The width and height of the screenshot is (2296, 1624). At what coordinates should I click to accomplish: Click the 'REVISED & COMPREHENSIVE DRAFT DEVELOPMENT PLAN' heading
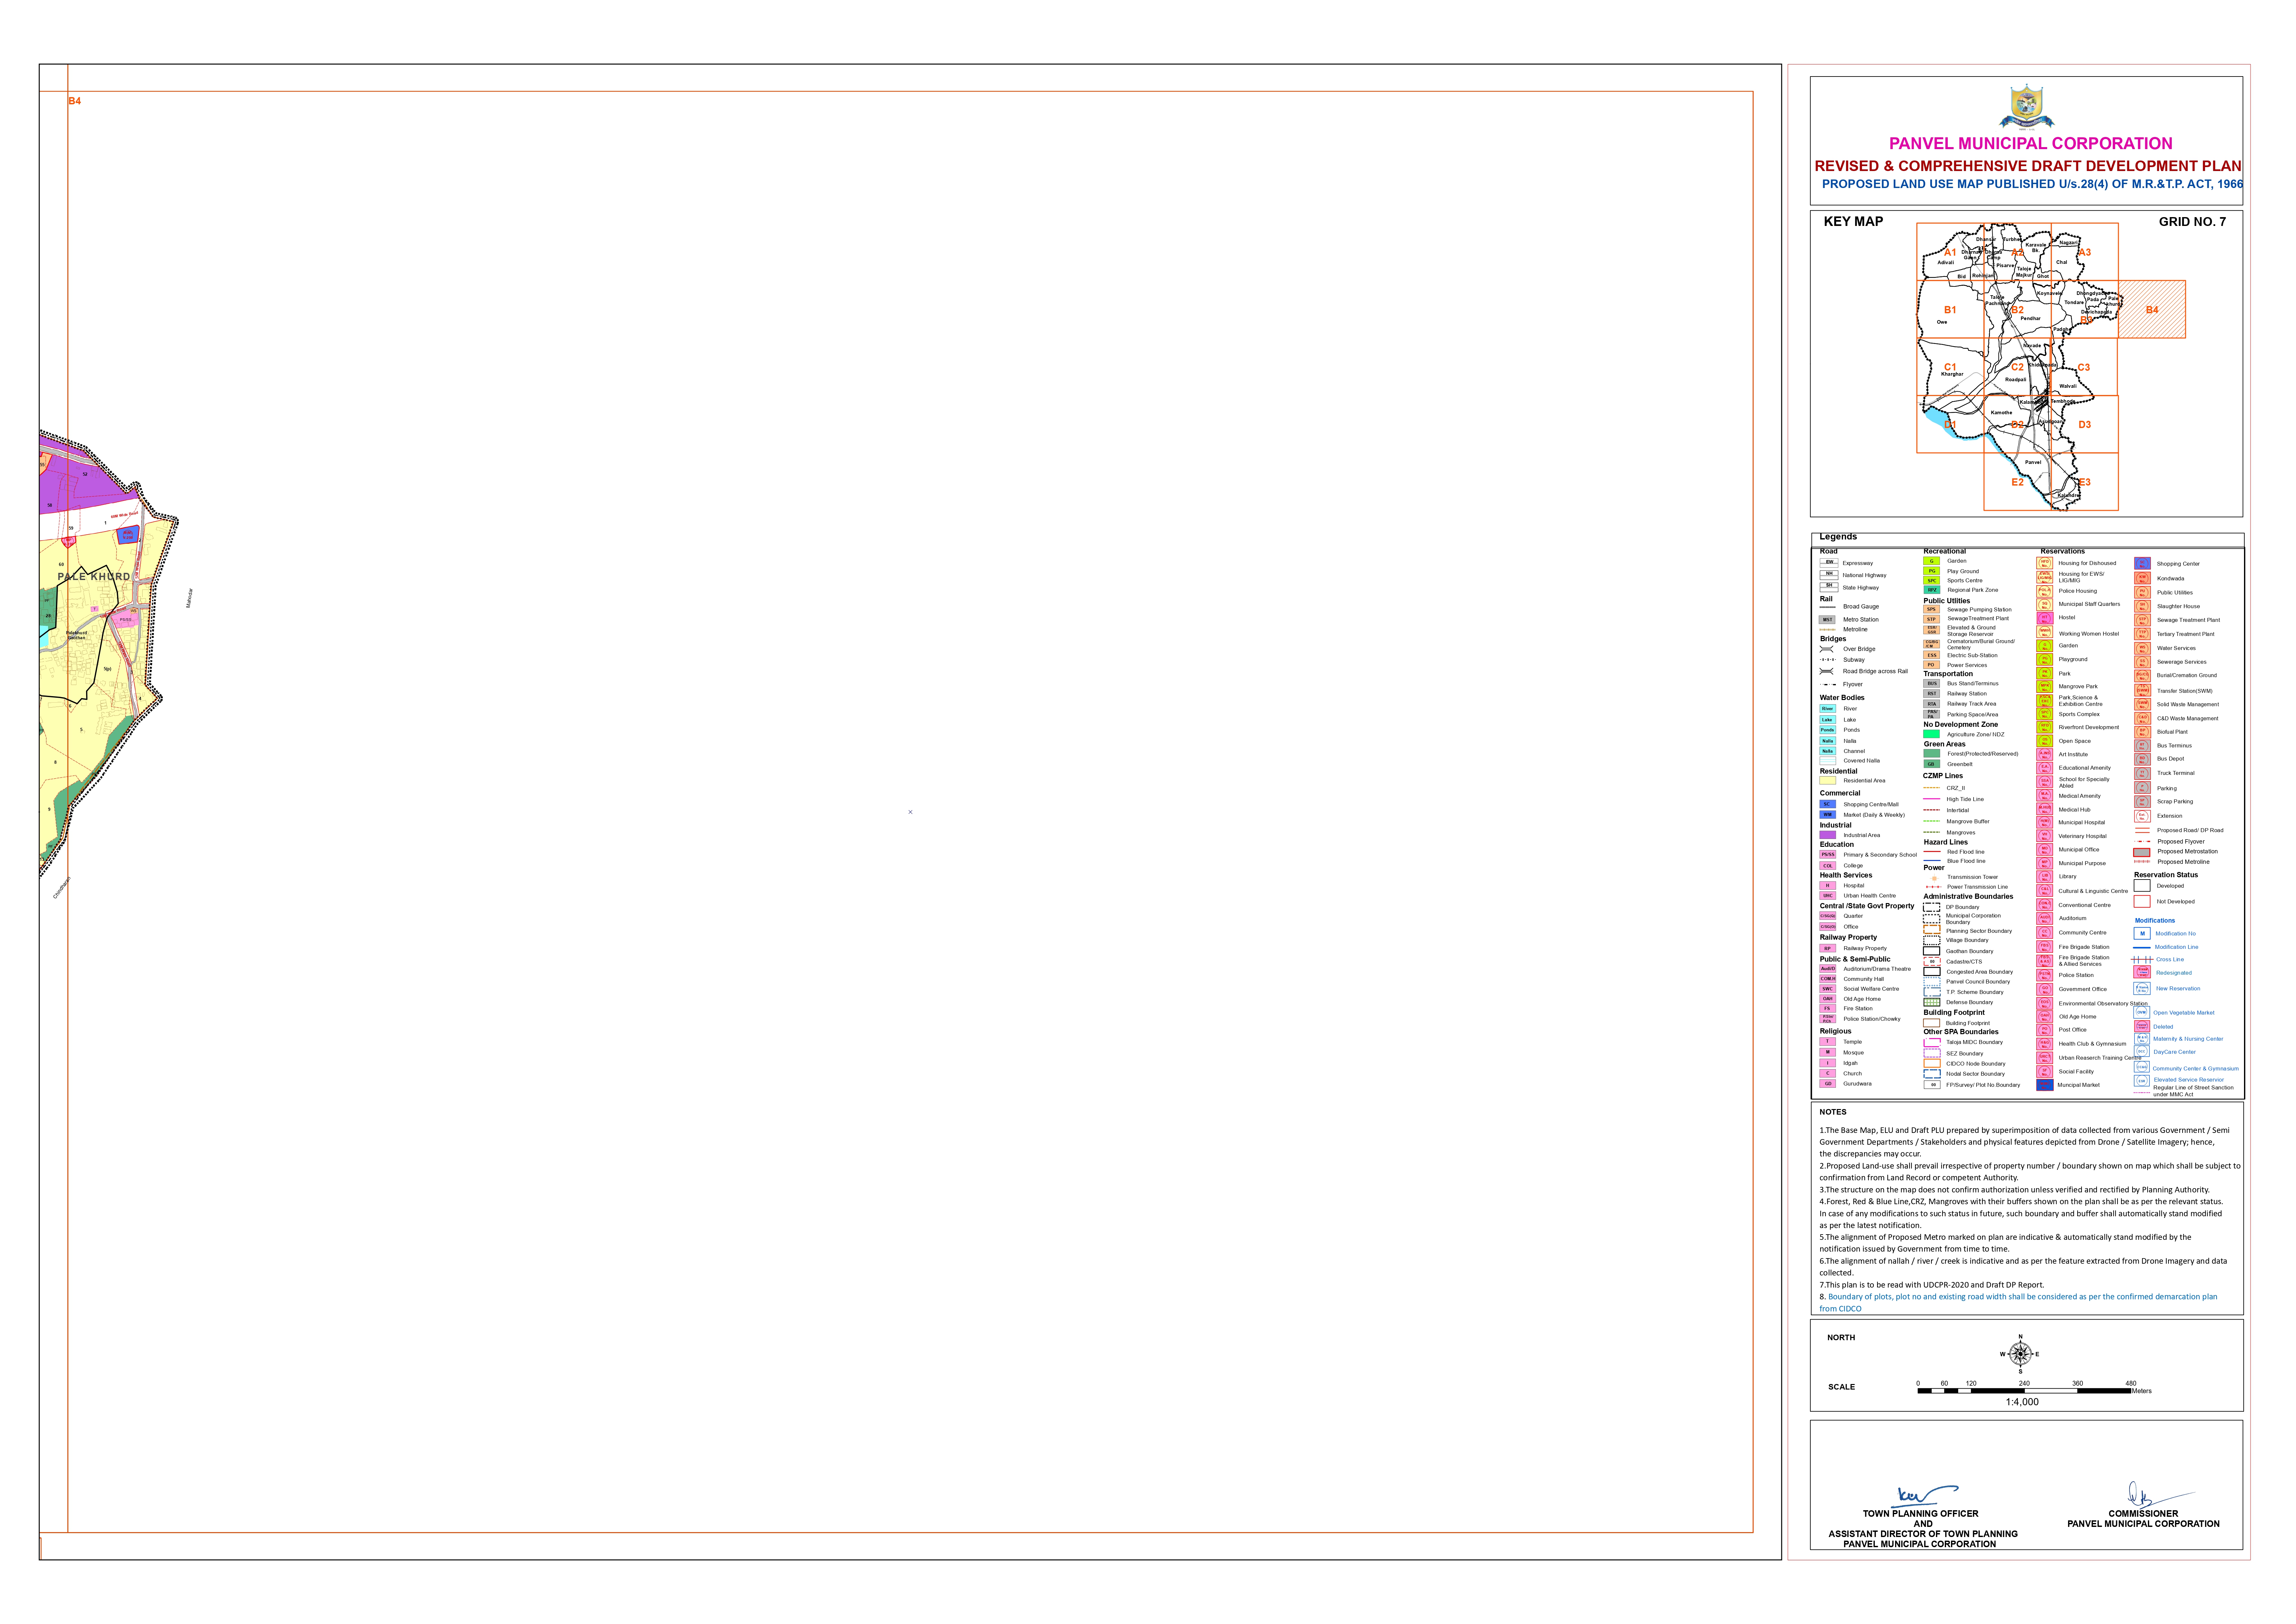[x=2028, y=166]
